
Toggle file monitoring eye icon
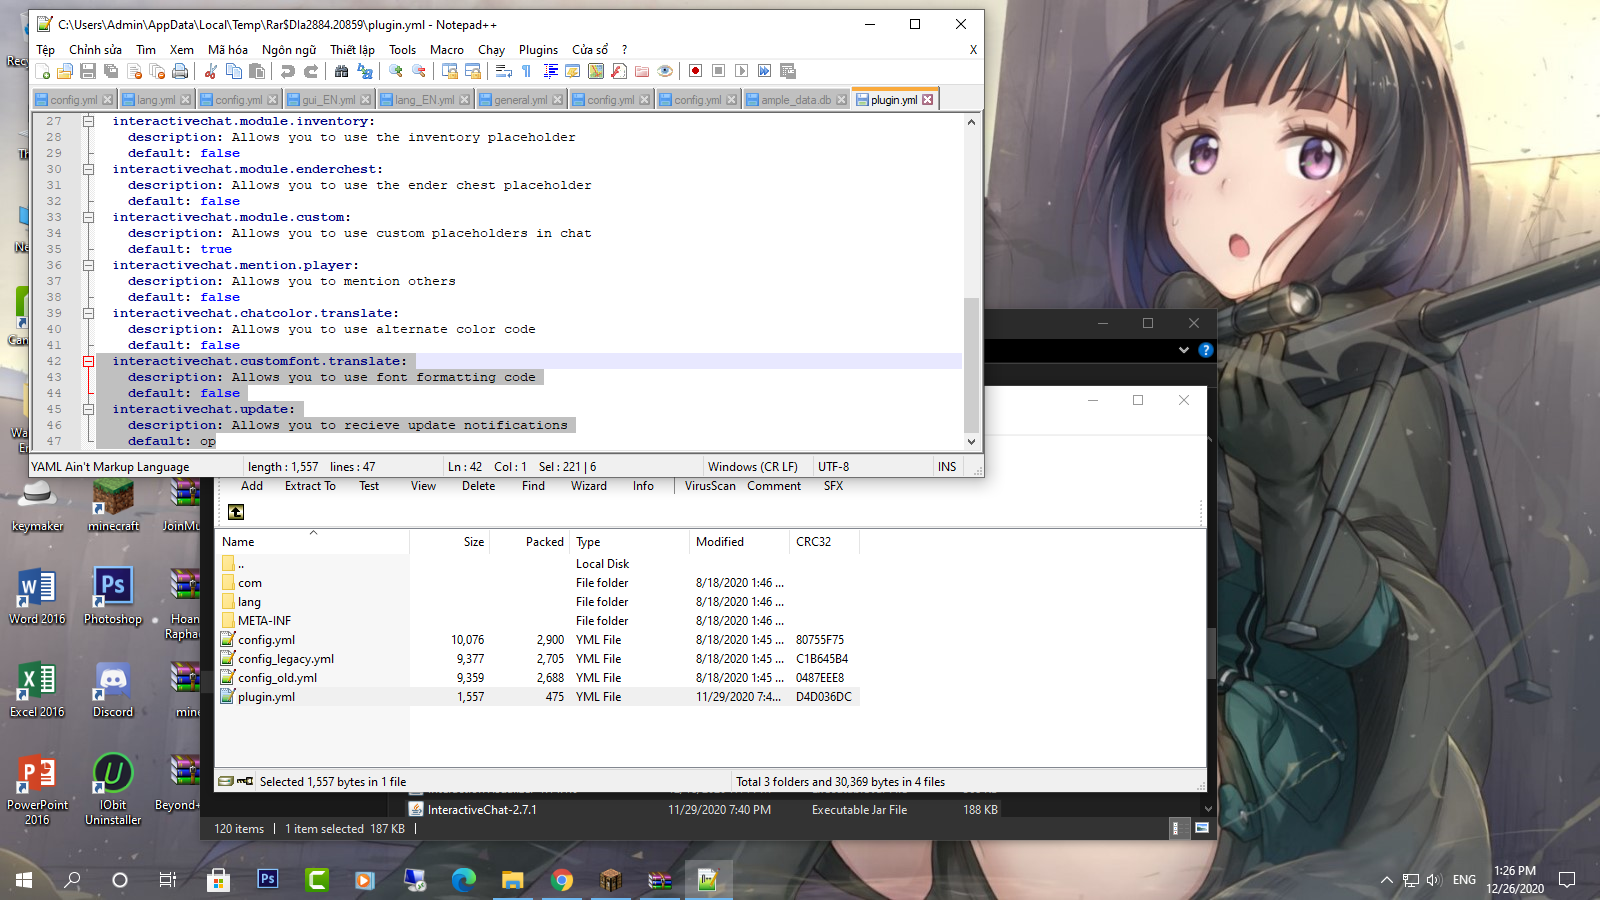(665, 71)
